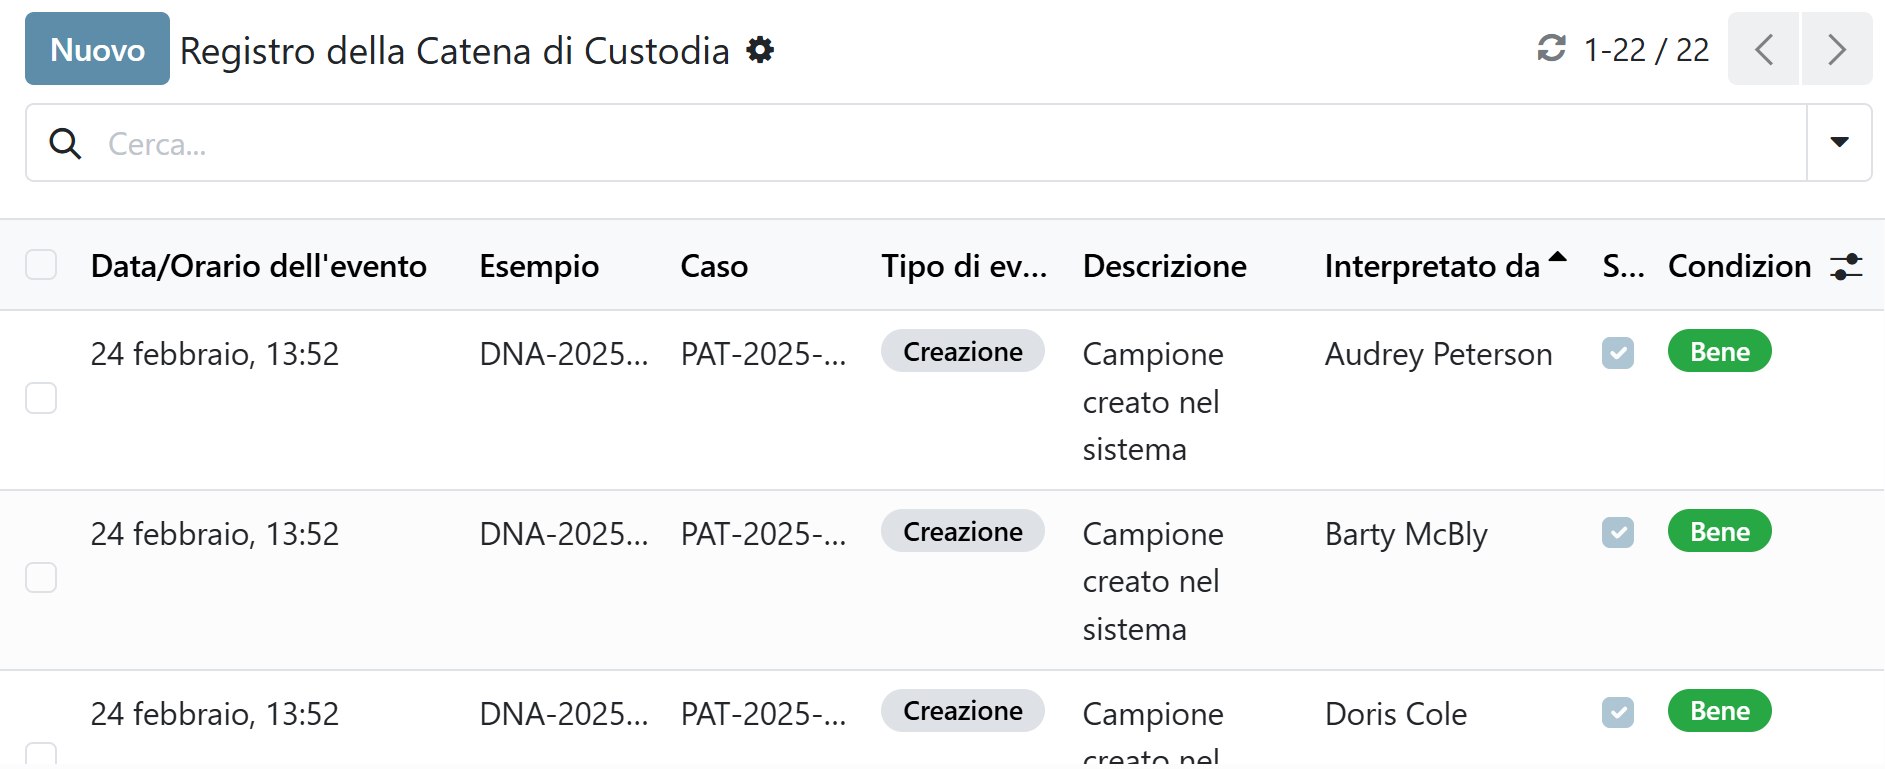Click into the Cerca search field
The image size is (1885, 769).
pyautogui.click(x=900, y=144)
